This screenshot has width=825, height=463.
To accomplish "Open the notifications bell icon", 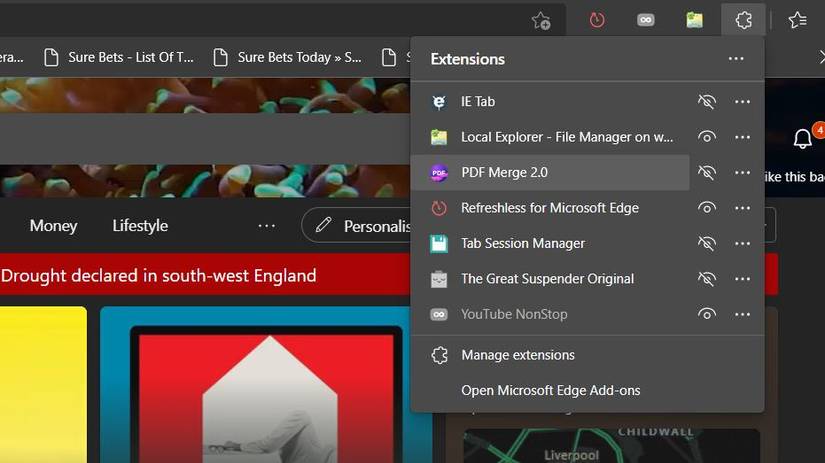I will point(802,139).
